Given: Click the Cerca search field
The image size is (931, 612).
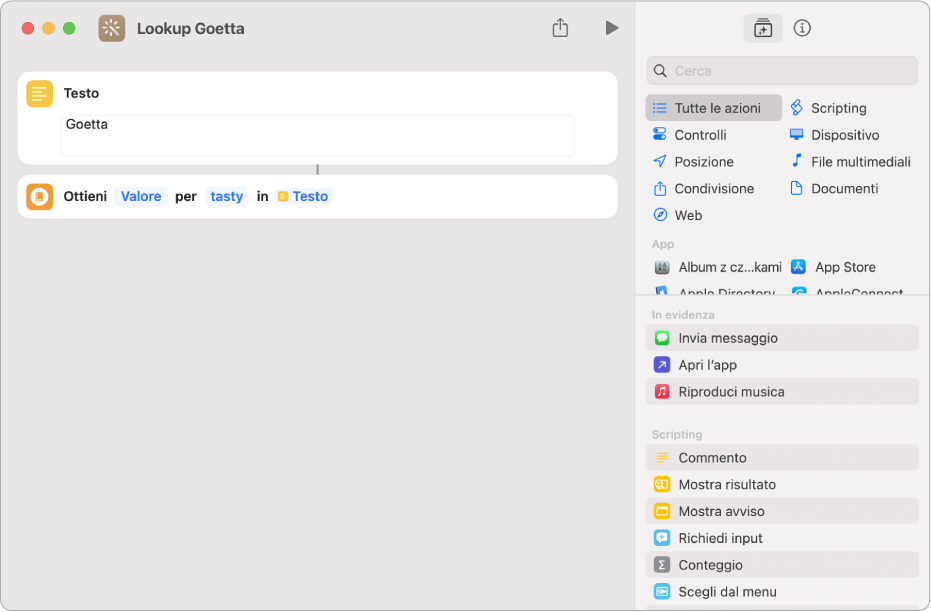Looking at the screenshot, I should [781, 71].
